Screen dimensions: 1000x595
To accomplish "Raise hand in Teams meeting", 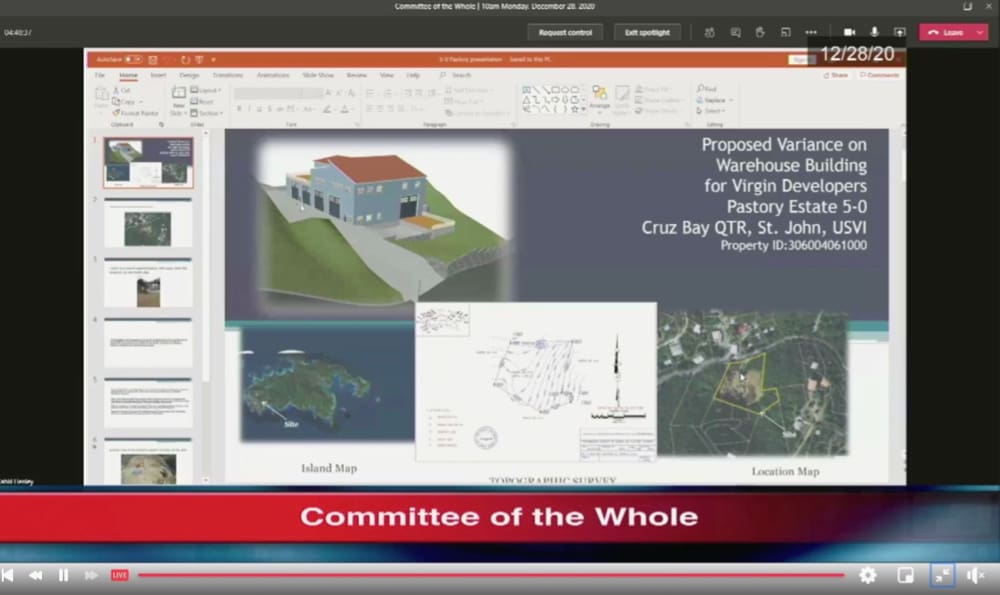I will pyautogui.click(x=760, y=33).
